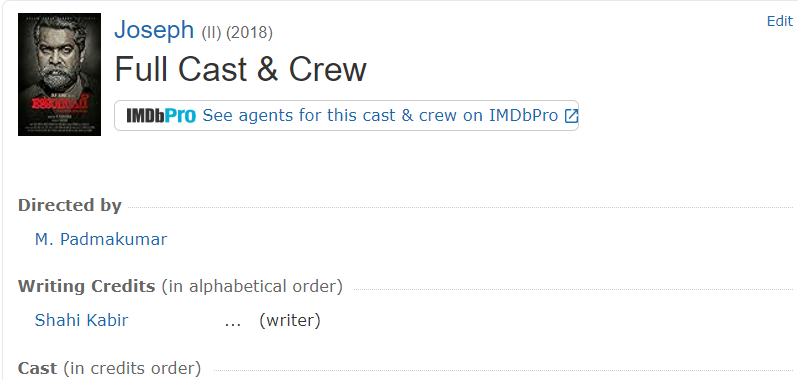This screenshot has width=798, height=380.
Task: Select the Writing Credits section heading
Action: tap(87, 286)
